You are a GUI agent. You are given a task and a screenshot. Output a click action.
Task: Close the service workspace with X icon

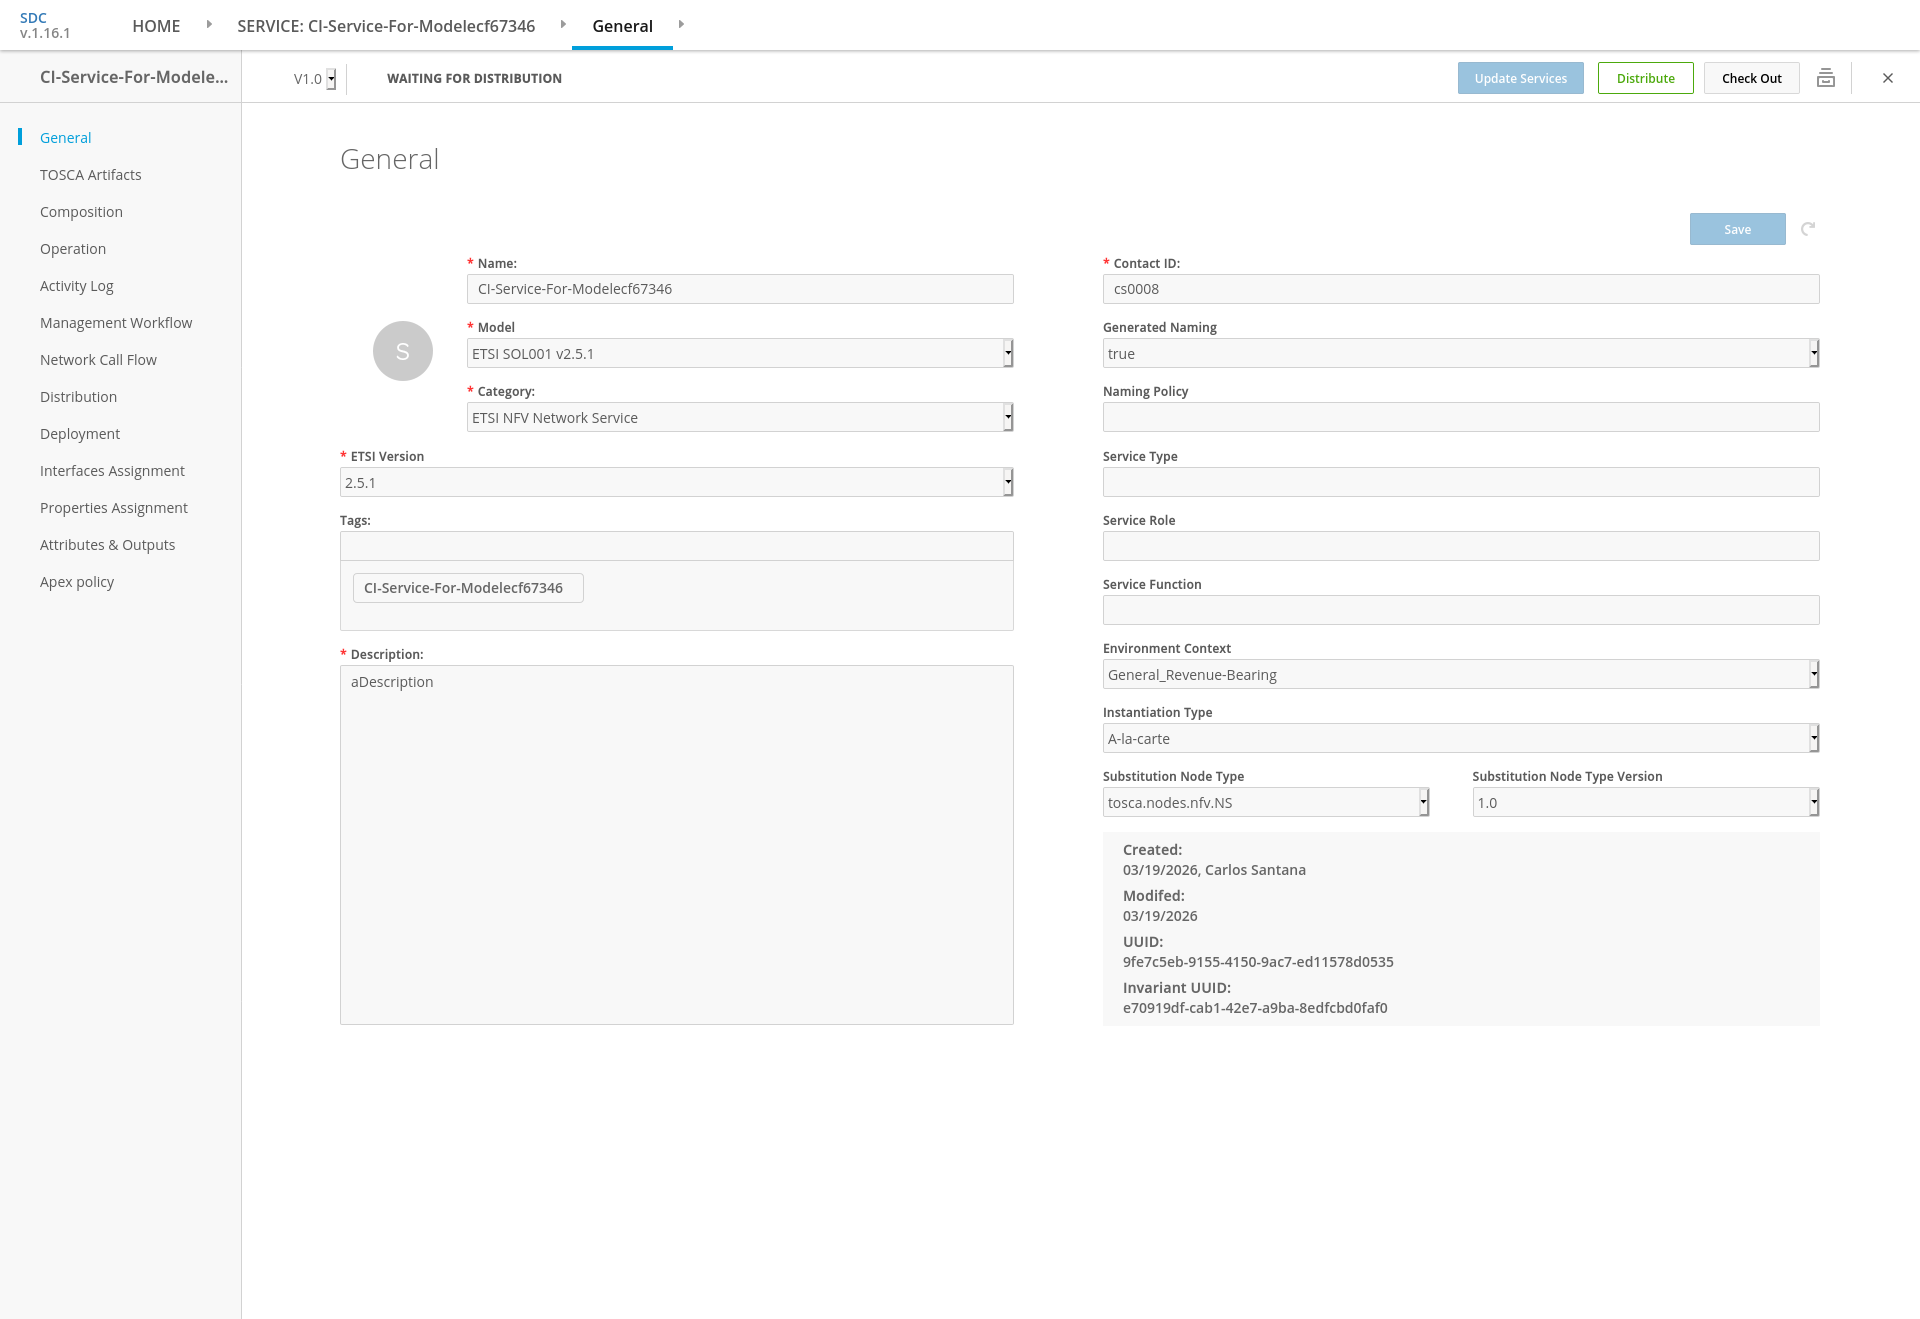click(1887, 78)
